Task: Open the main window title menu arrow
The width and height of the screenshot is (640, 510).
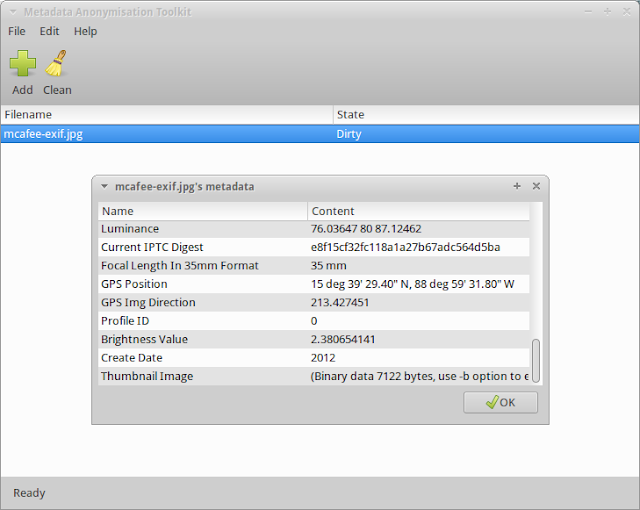Action: click(13, 12)
